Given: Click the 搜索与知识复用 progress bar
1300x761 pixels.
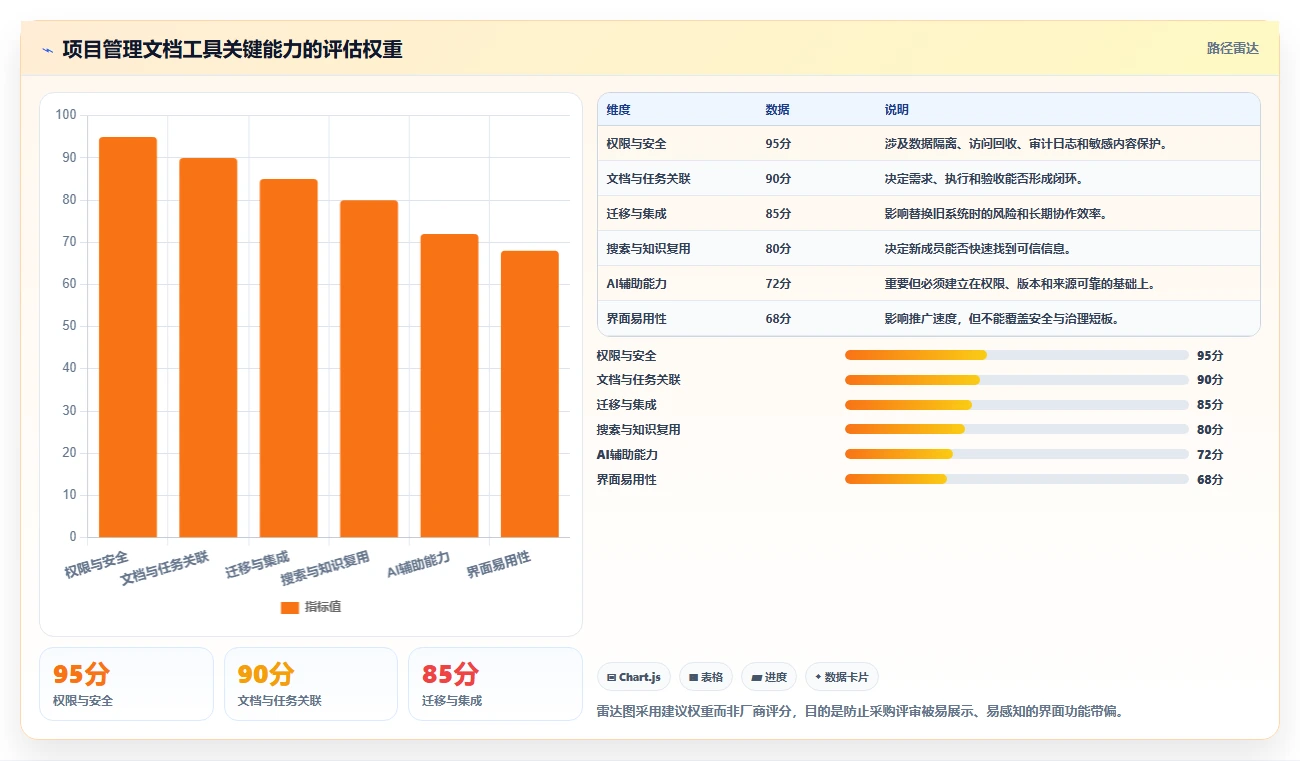Looking at the screenshot, I should tap(1017, 429).
